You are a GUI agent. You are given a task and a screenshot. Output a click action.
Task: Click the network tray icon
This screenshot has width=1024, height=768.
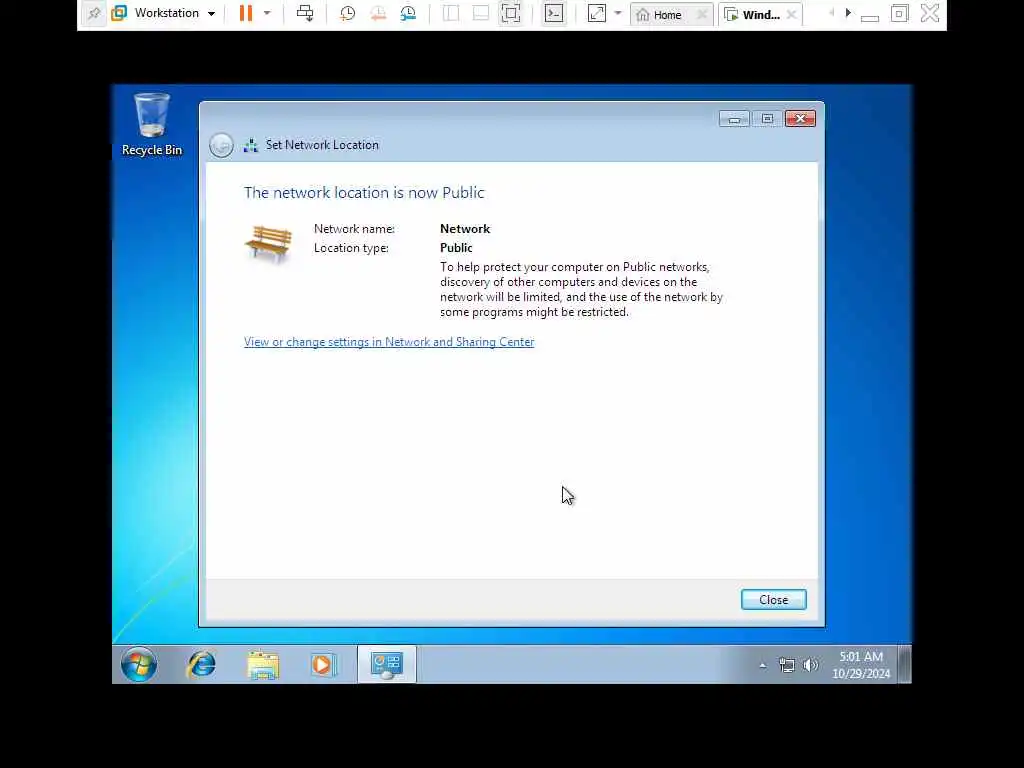[787, 665]
